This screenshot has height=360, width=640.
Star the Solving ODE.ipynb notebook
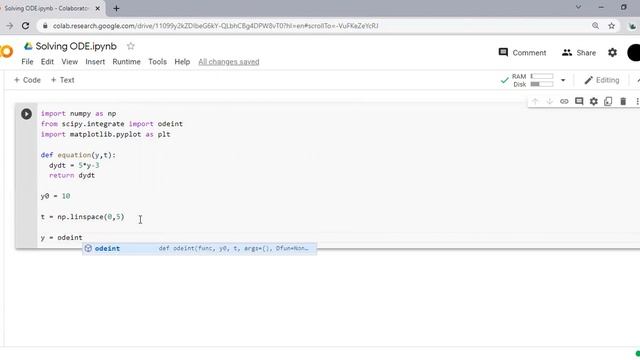tap(131, 46)
